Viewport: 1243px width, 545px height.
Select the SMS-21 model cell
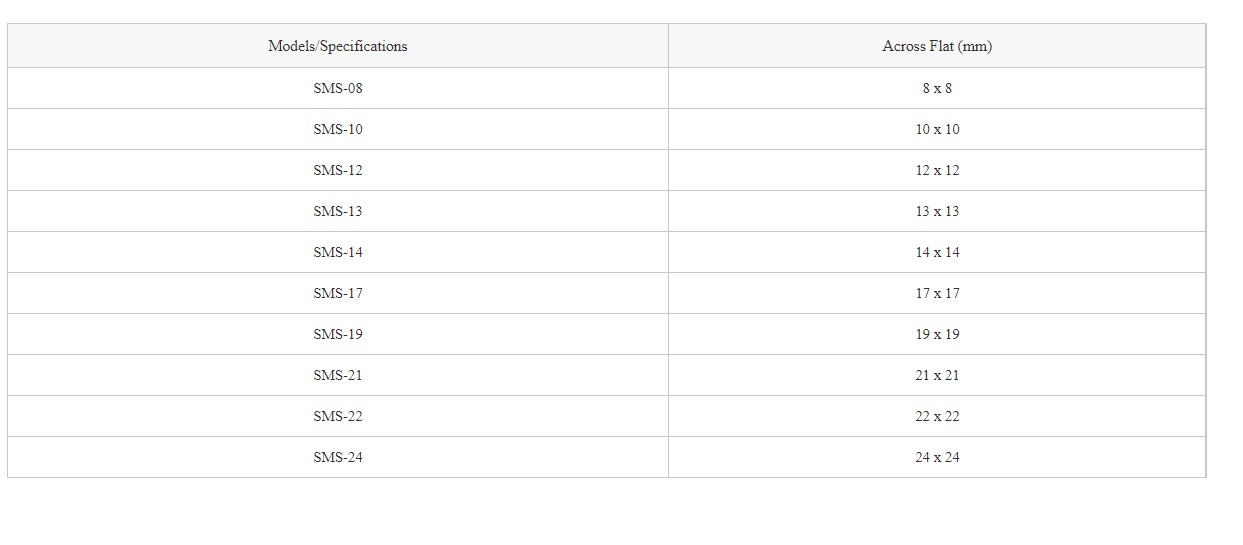pyautogui.click(x=338, y=375)
